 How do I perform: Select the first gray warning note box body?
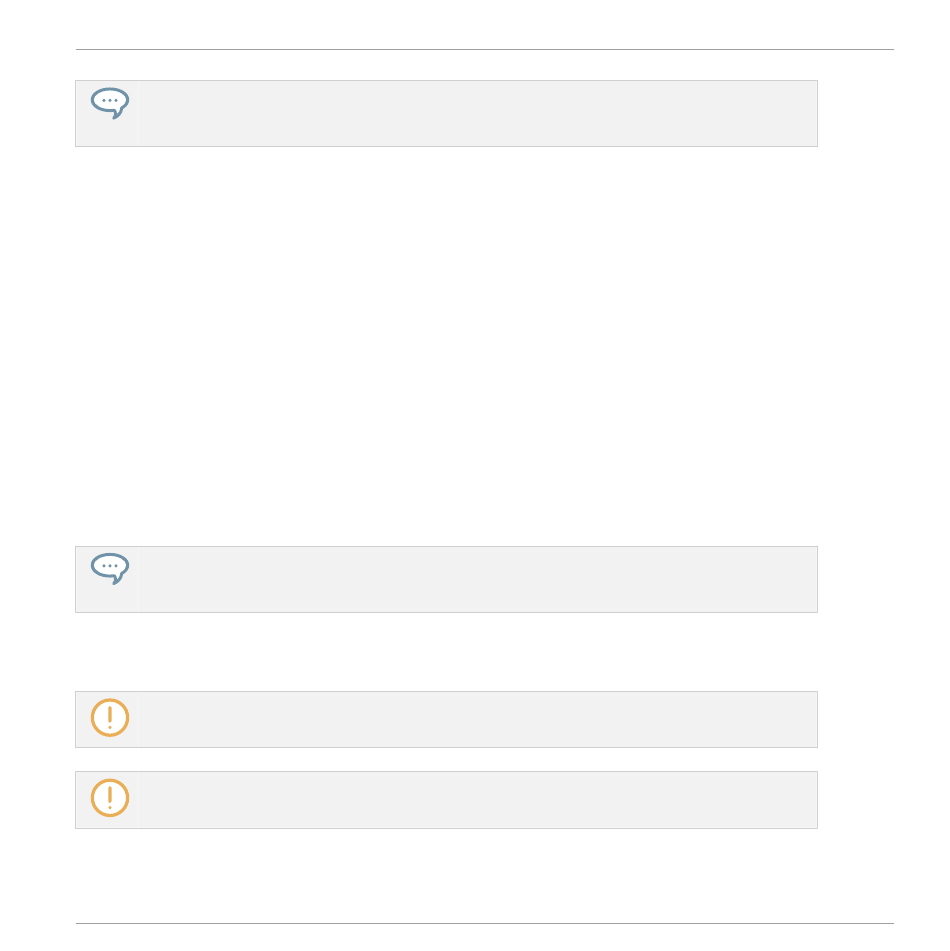[x=446, y=719]
